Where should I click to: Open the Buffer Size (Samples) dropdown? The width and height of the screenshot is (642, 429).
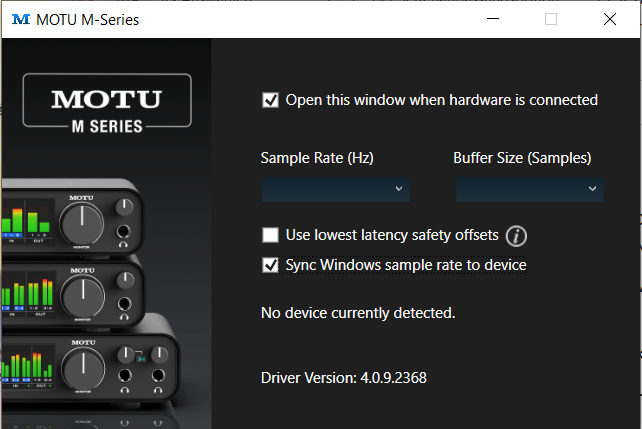[530, 189]
